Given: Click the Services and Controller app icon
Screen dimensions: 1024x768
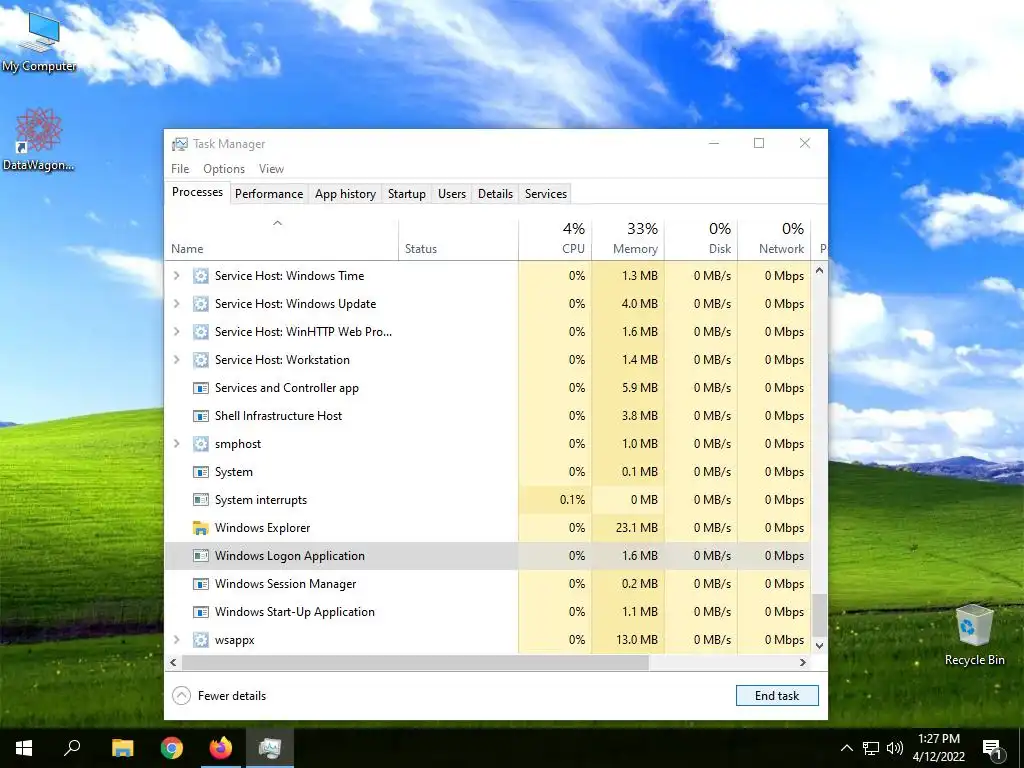Looking at the screenshot, I should point(200,388).
